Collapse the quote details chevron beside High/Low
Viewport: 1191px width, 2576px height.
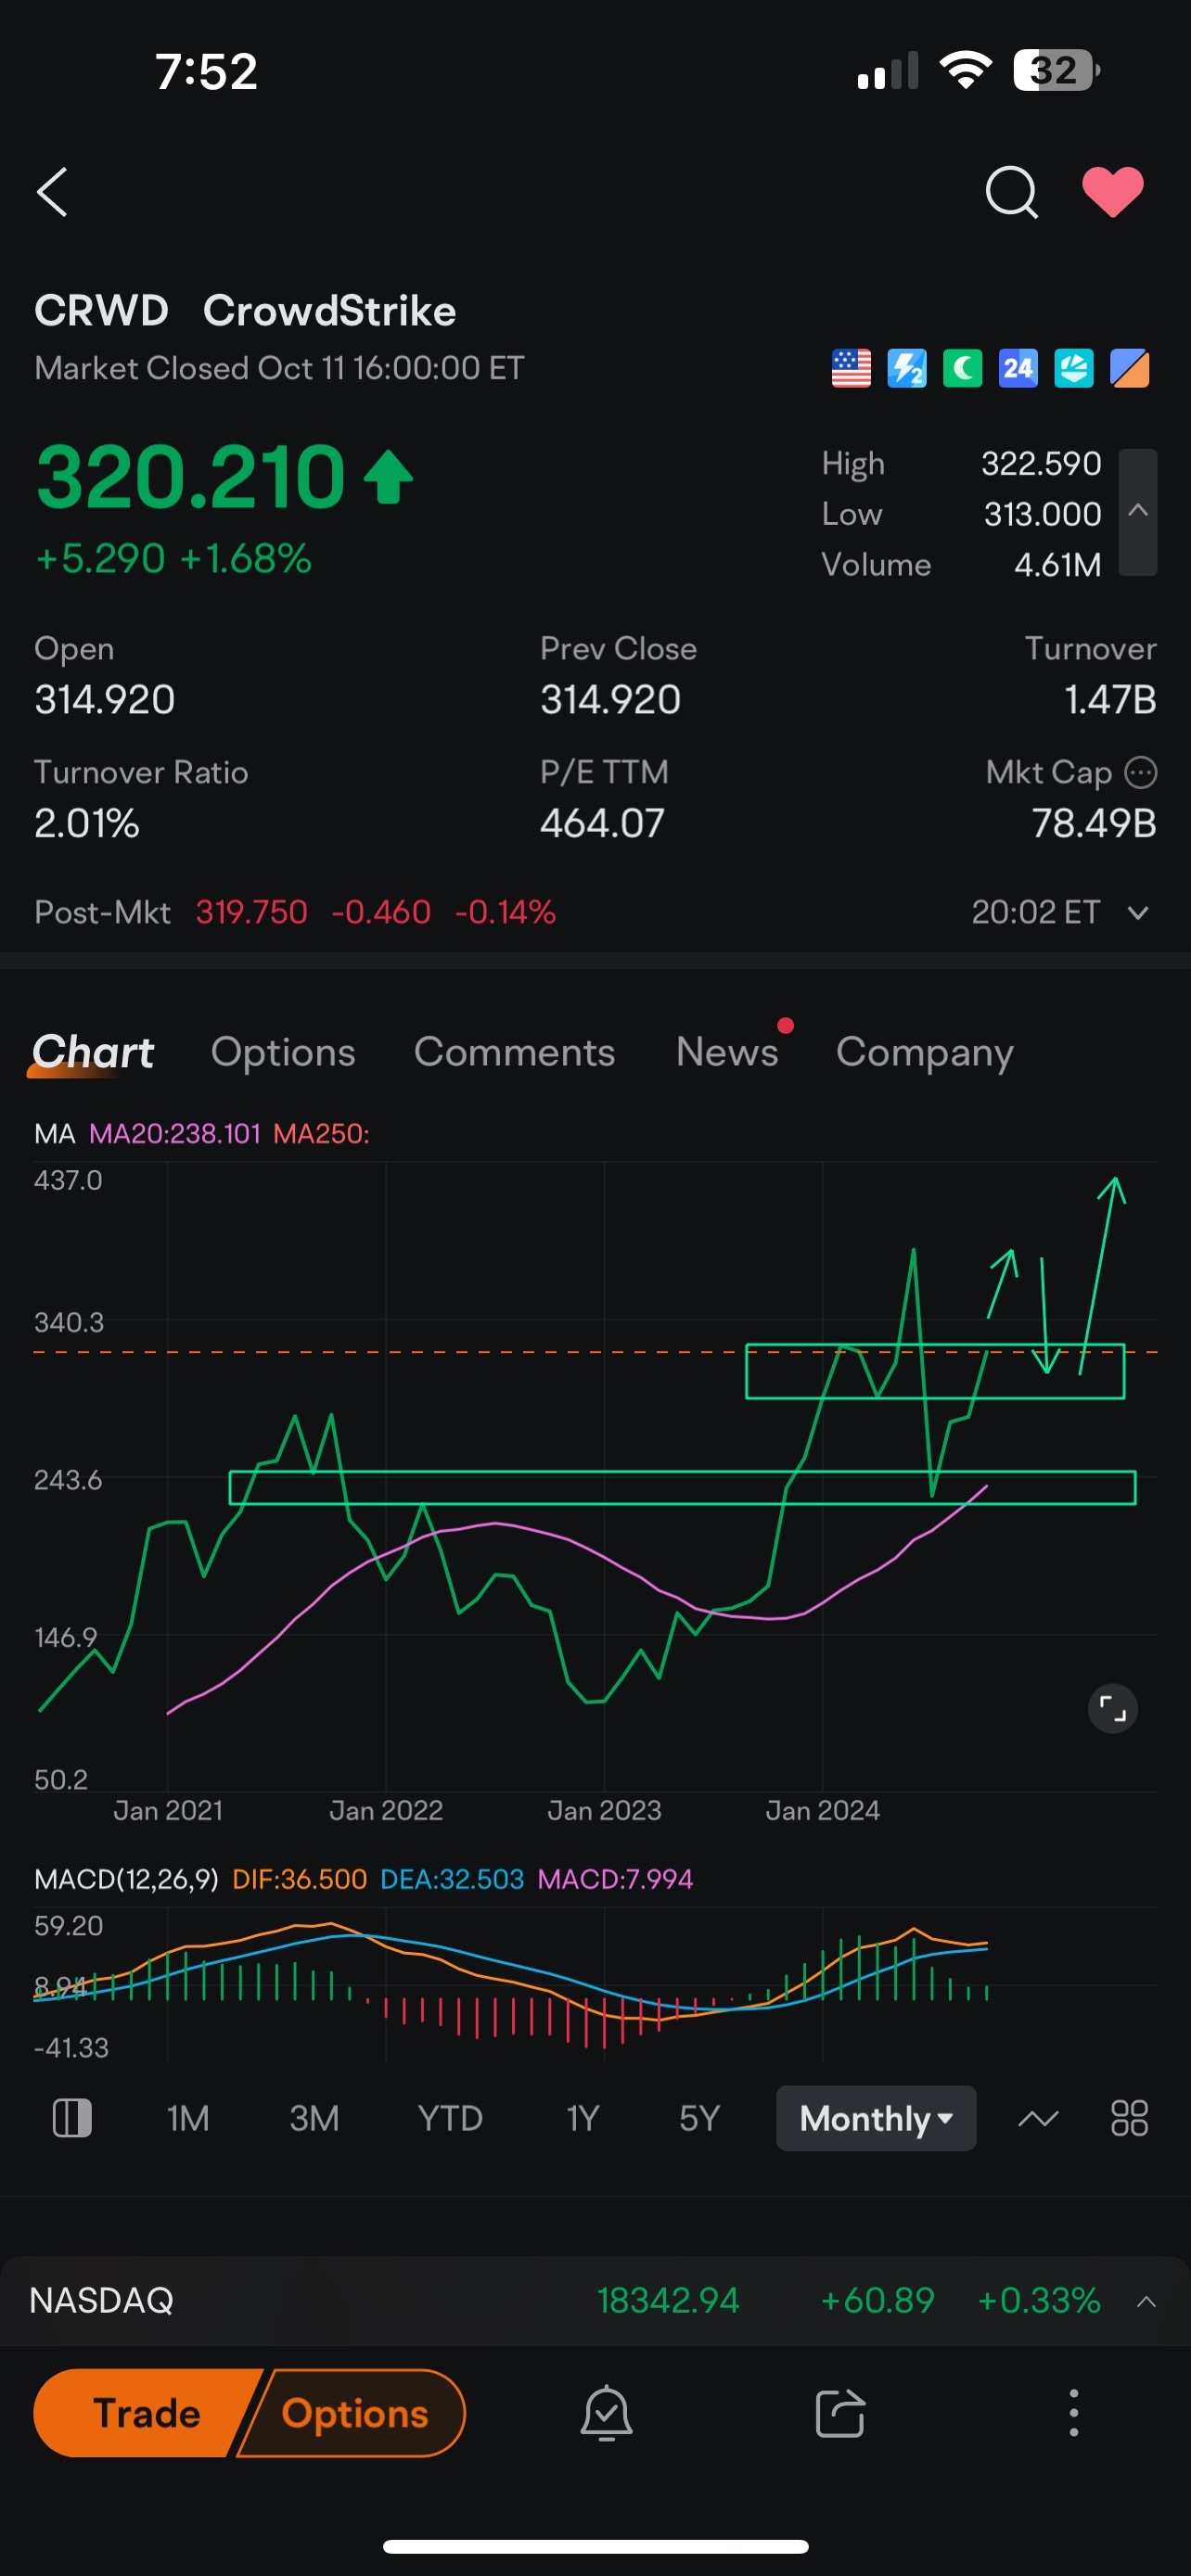tap(1138, 512)
